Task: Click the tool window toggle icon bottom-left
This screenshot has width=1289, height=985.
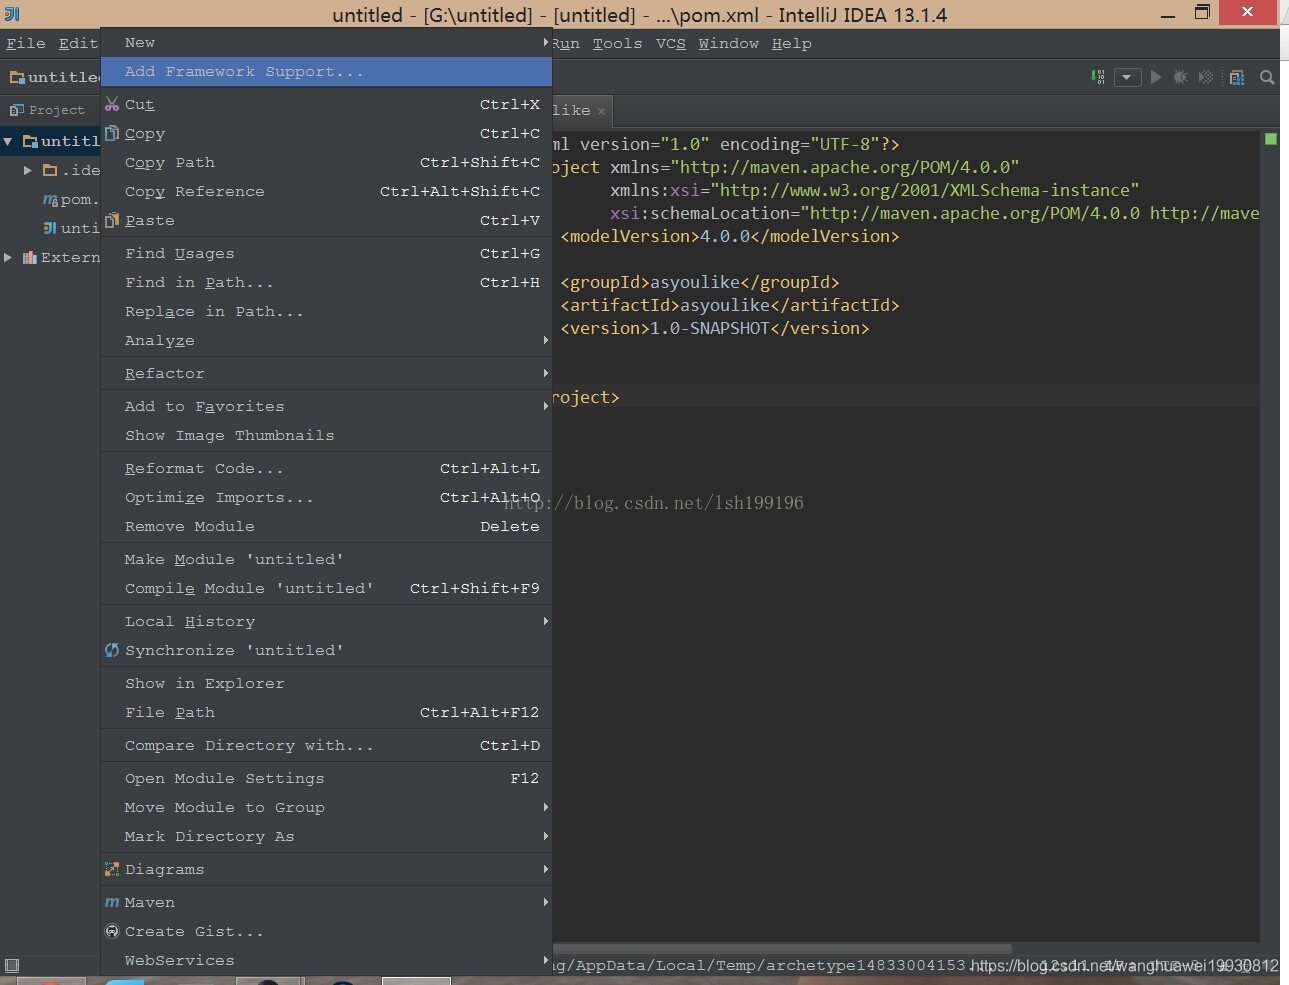Action: tap(12, 965)
